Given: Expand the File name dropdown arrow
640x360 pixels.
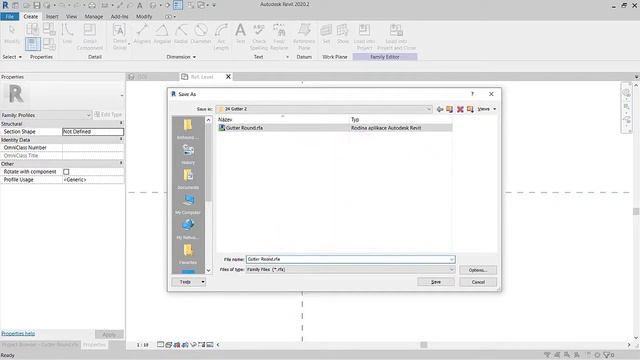Looking at the screenshot, I should coord(451,260).
